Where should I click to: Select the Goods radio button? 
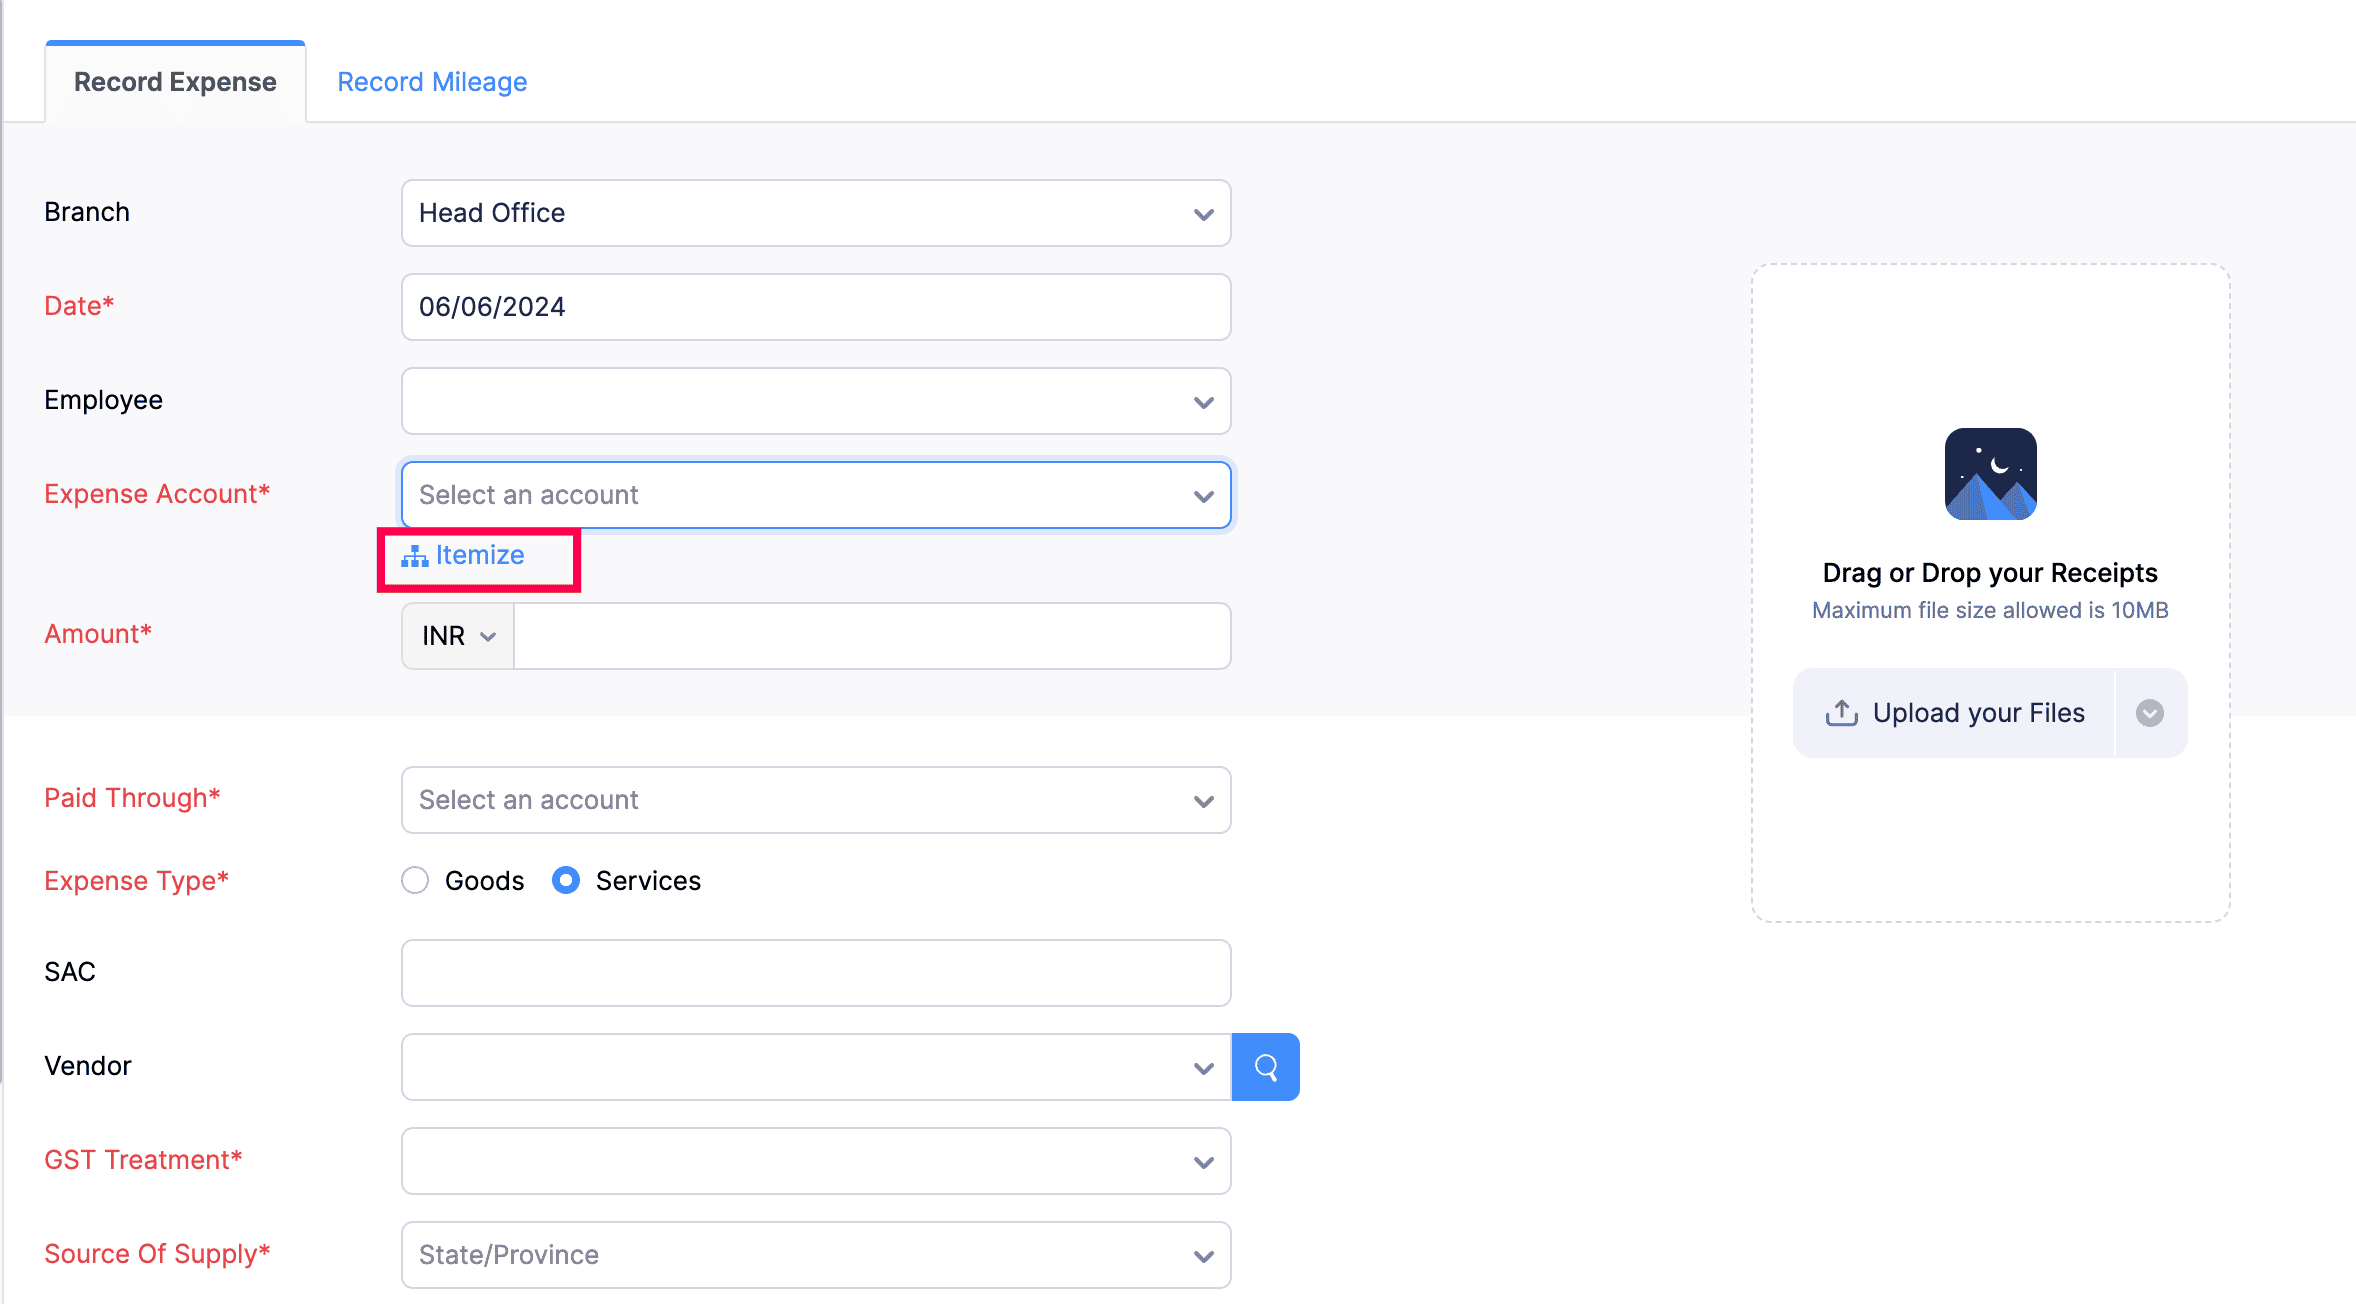click(415, 880)
